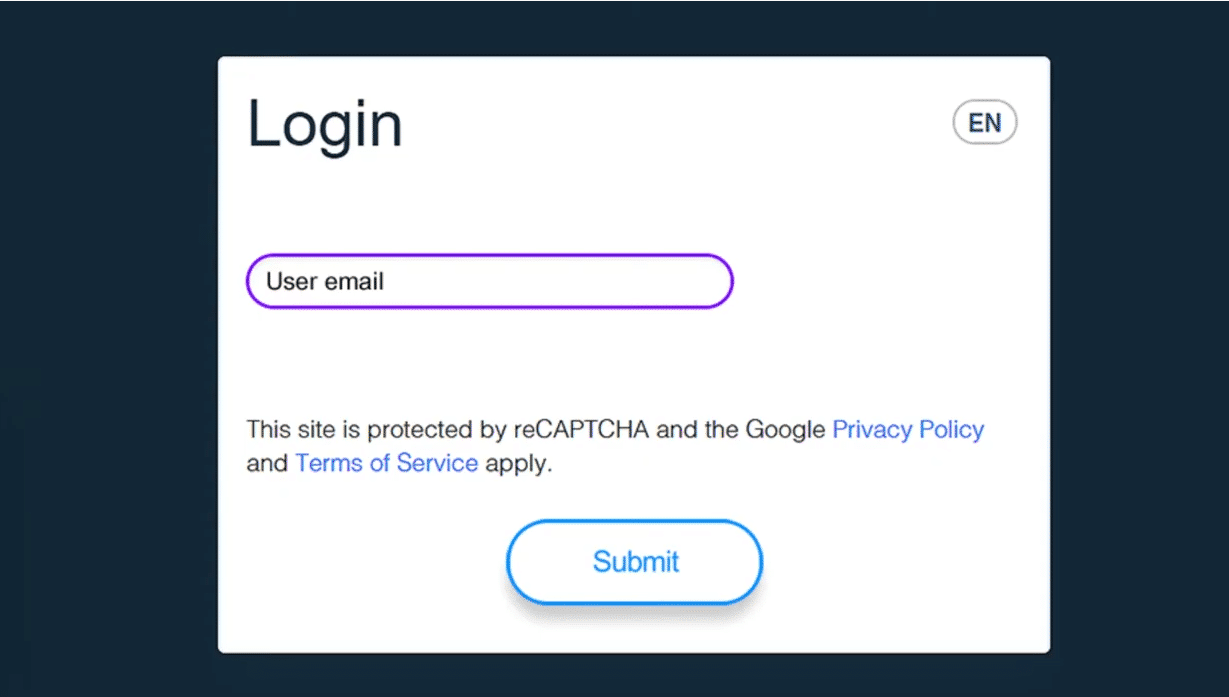Click the Login heading text
1229x697 pixels.
tap(325, 125)
